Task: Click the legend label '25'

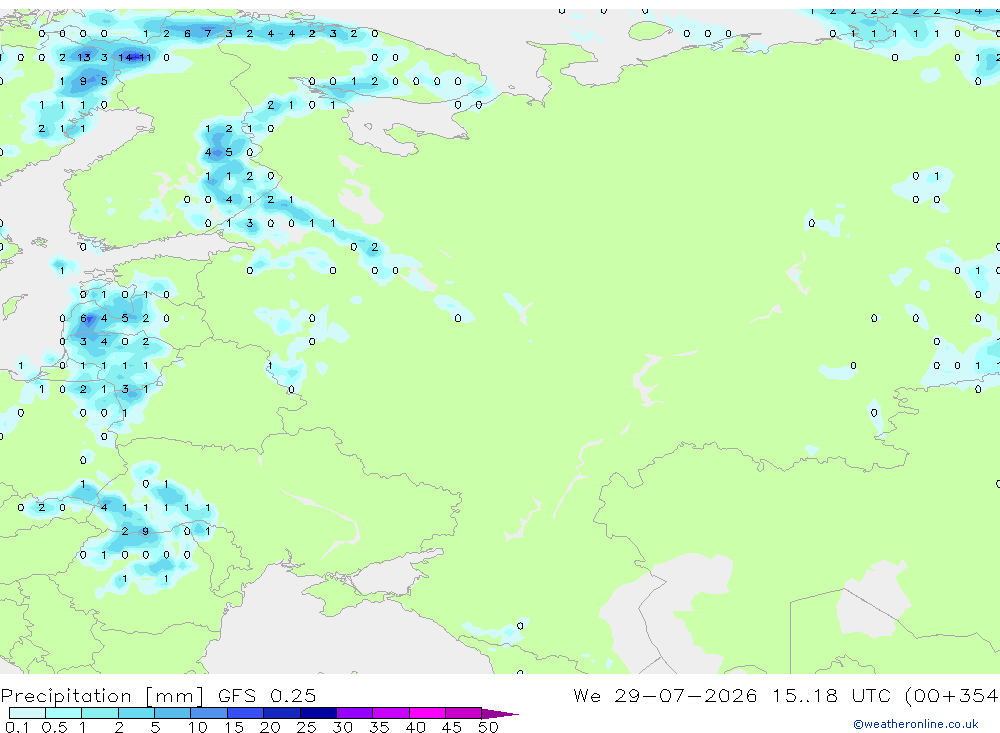Action: (x=306, y=727)
